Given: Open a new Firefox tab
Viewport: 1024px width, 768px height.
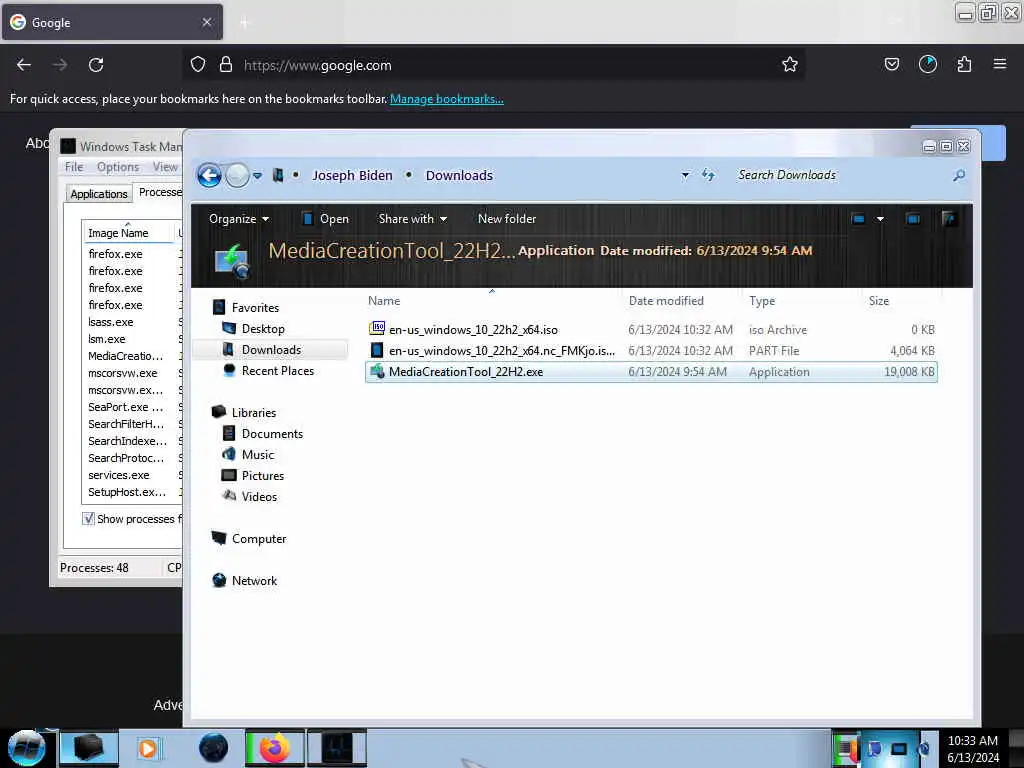Looking at the screenshot, I should coord(245,23).
